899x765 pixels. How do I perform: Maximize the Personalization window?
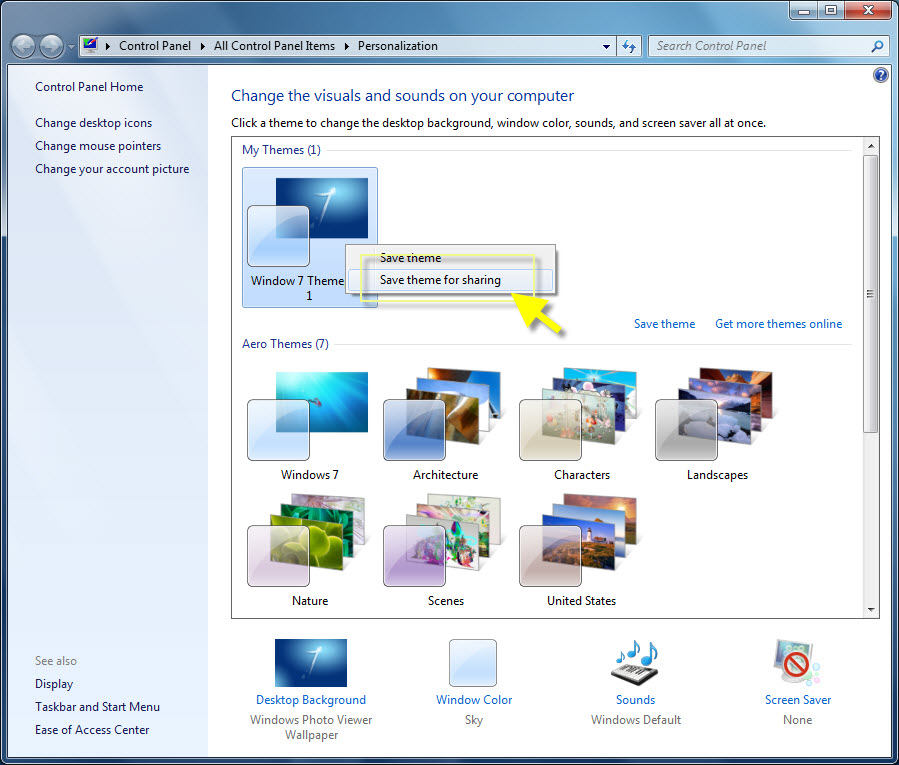click(x=831, y=10)
